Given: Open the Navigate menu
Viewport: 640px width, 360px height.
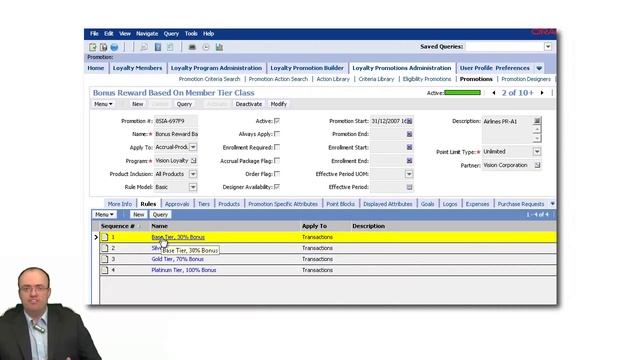Looking at the screenshot, I should [147, 34].
